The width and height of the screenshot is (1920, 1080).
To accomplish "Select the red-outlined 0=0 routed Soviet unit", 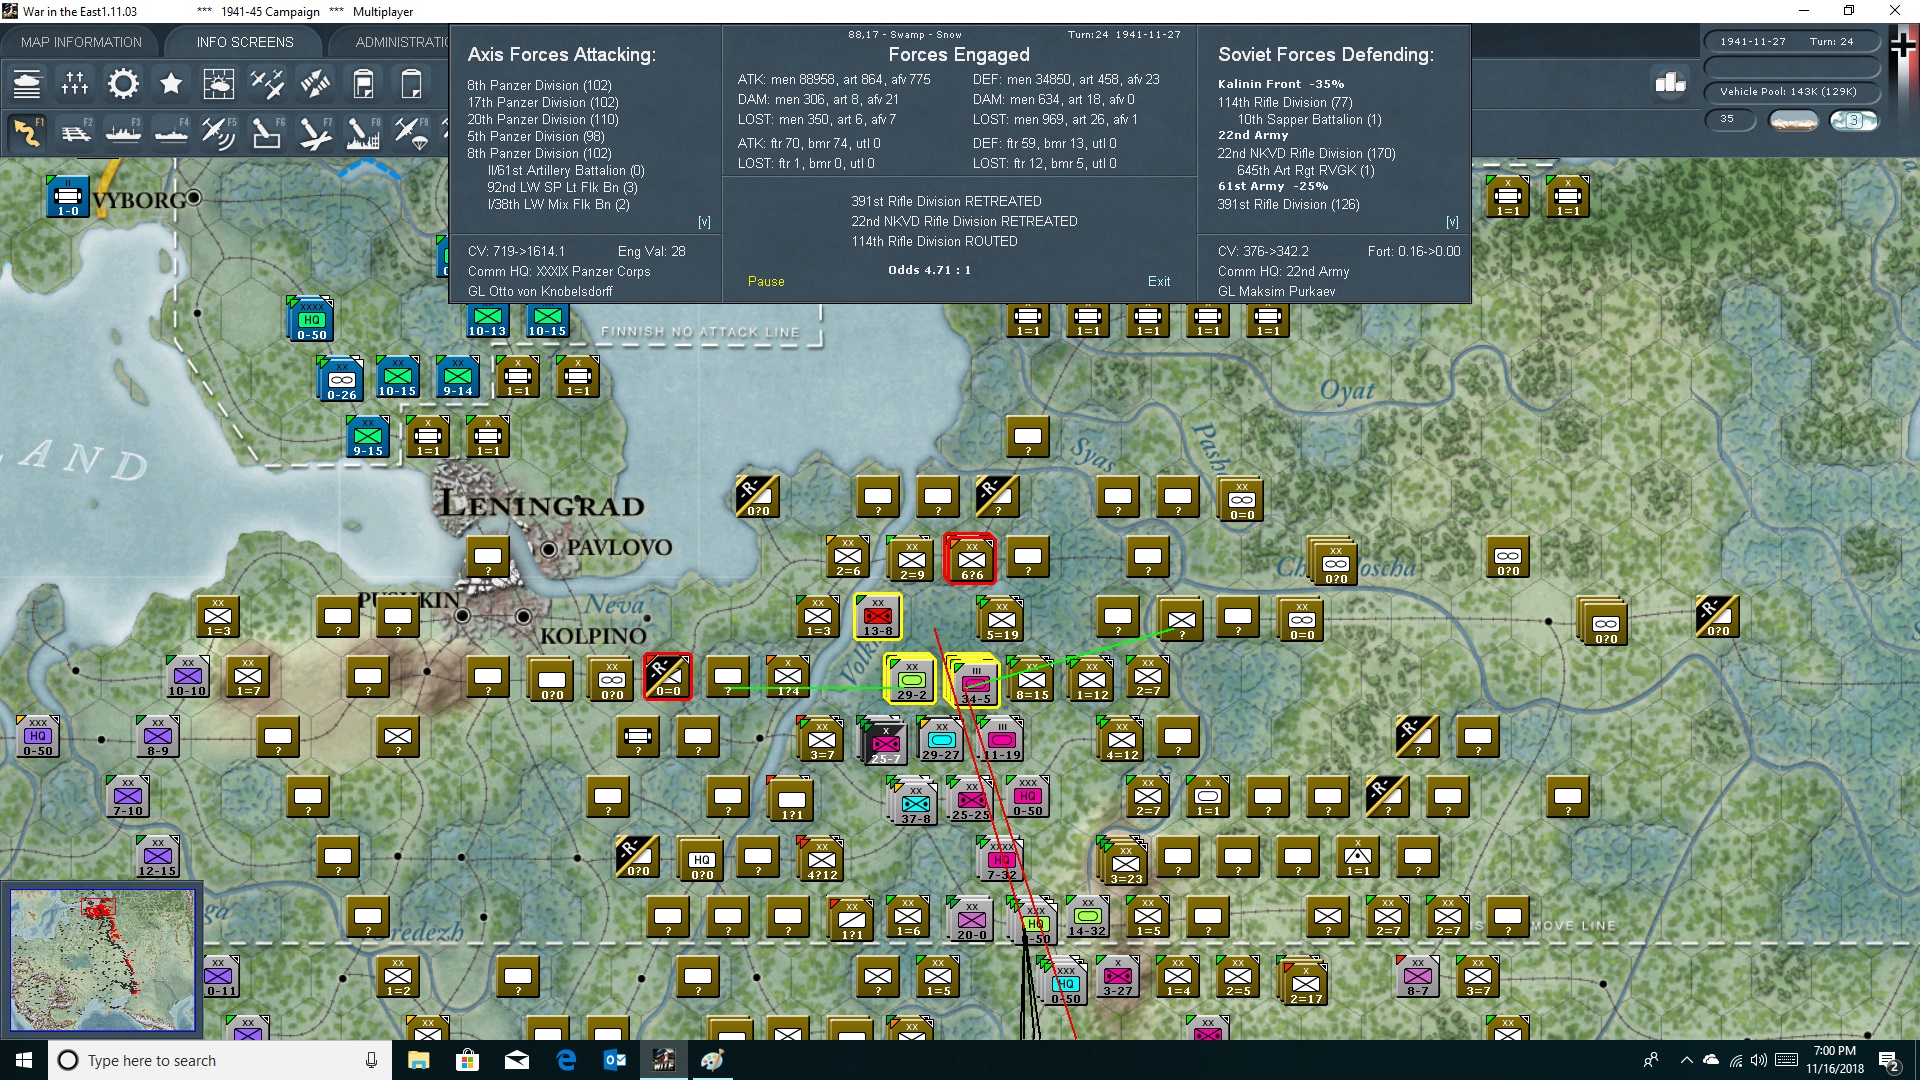I will coord(668,677).
